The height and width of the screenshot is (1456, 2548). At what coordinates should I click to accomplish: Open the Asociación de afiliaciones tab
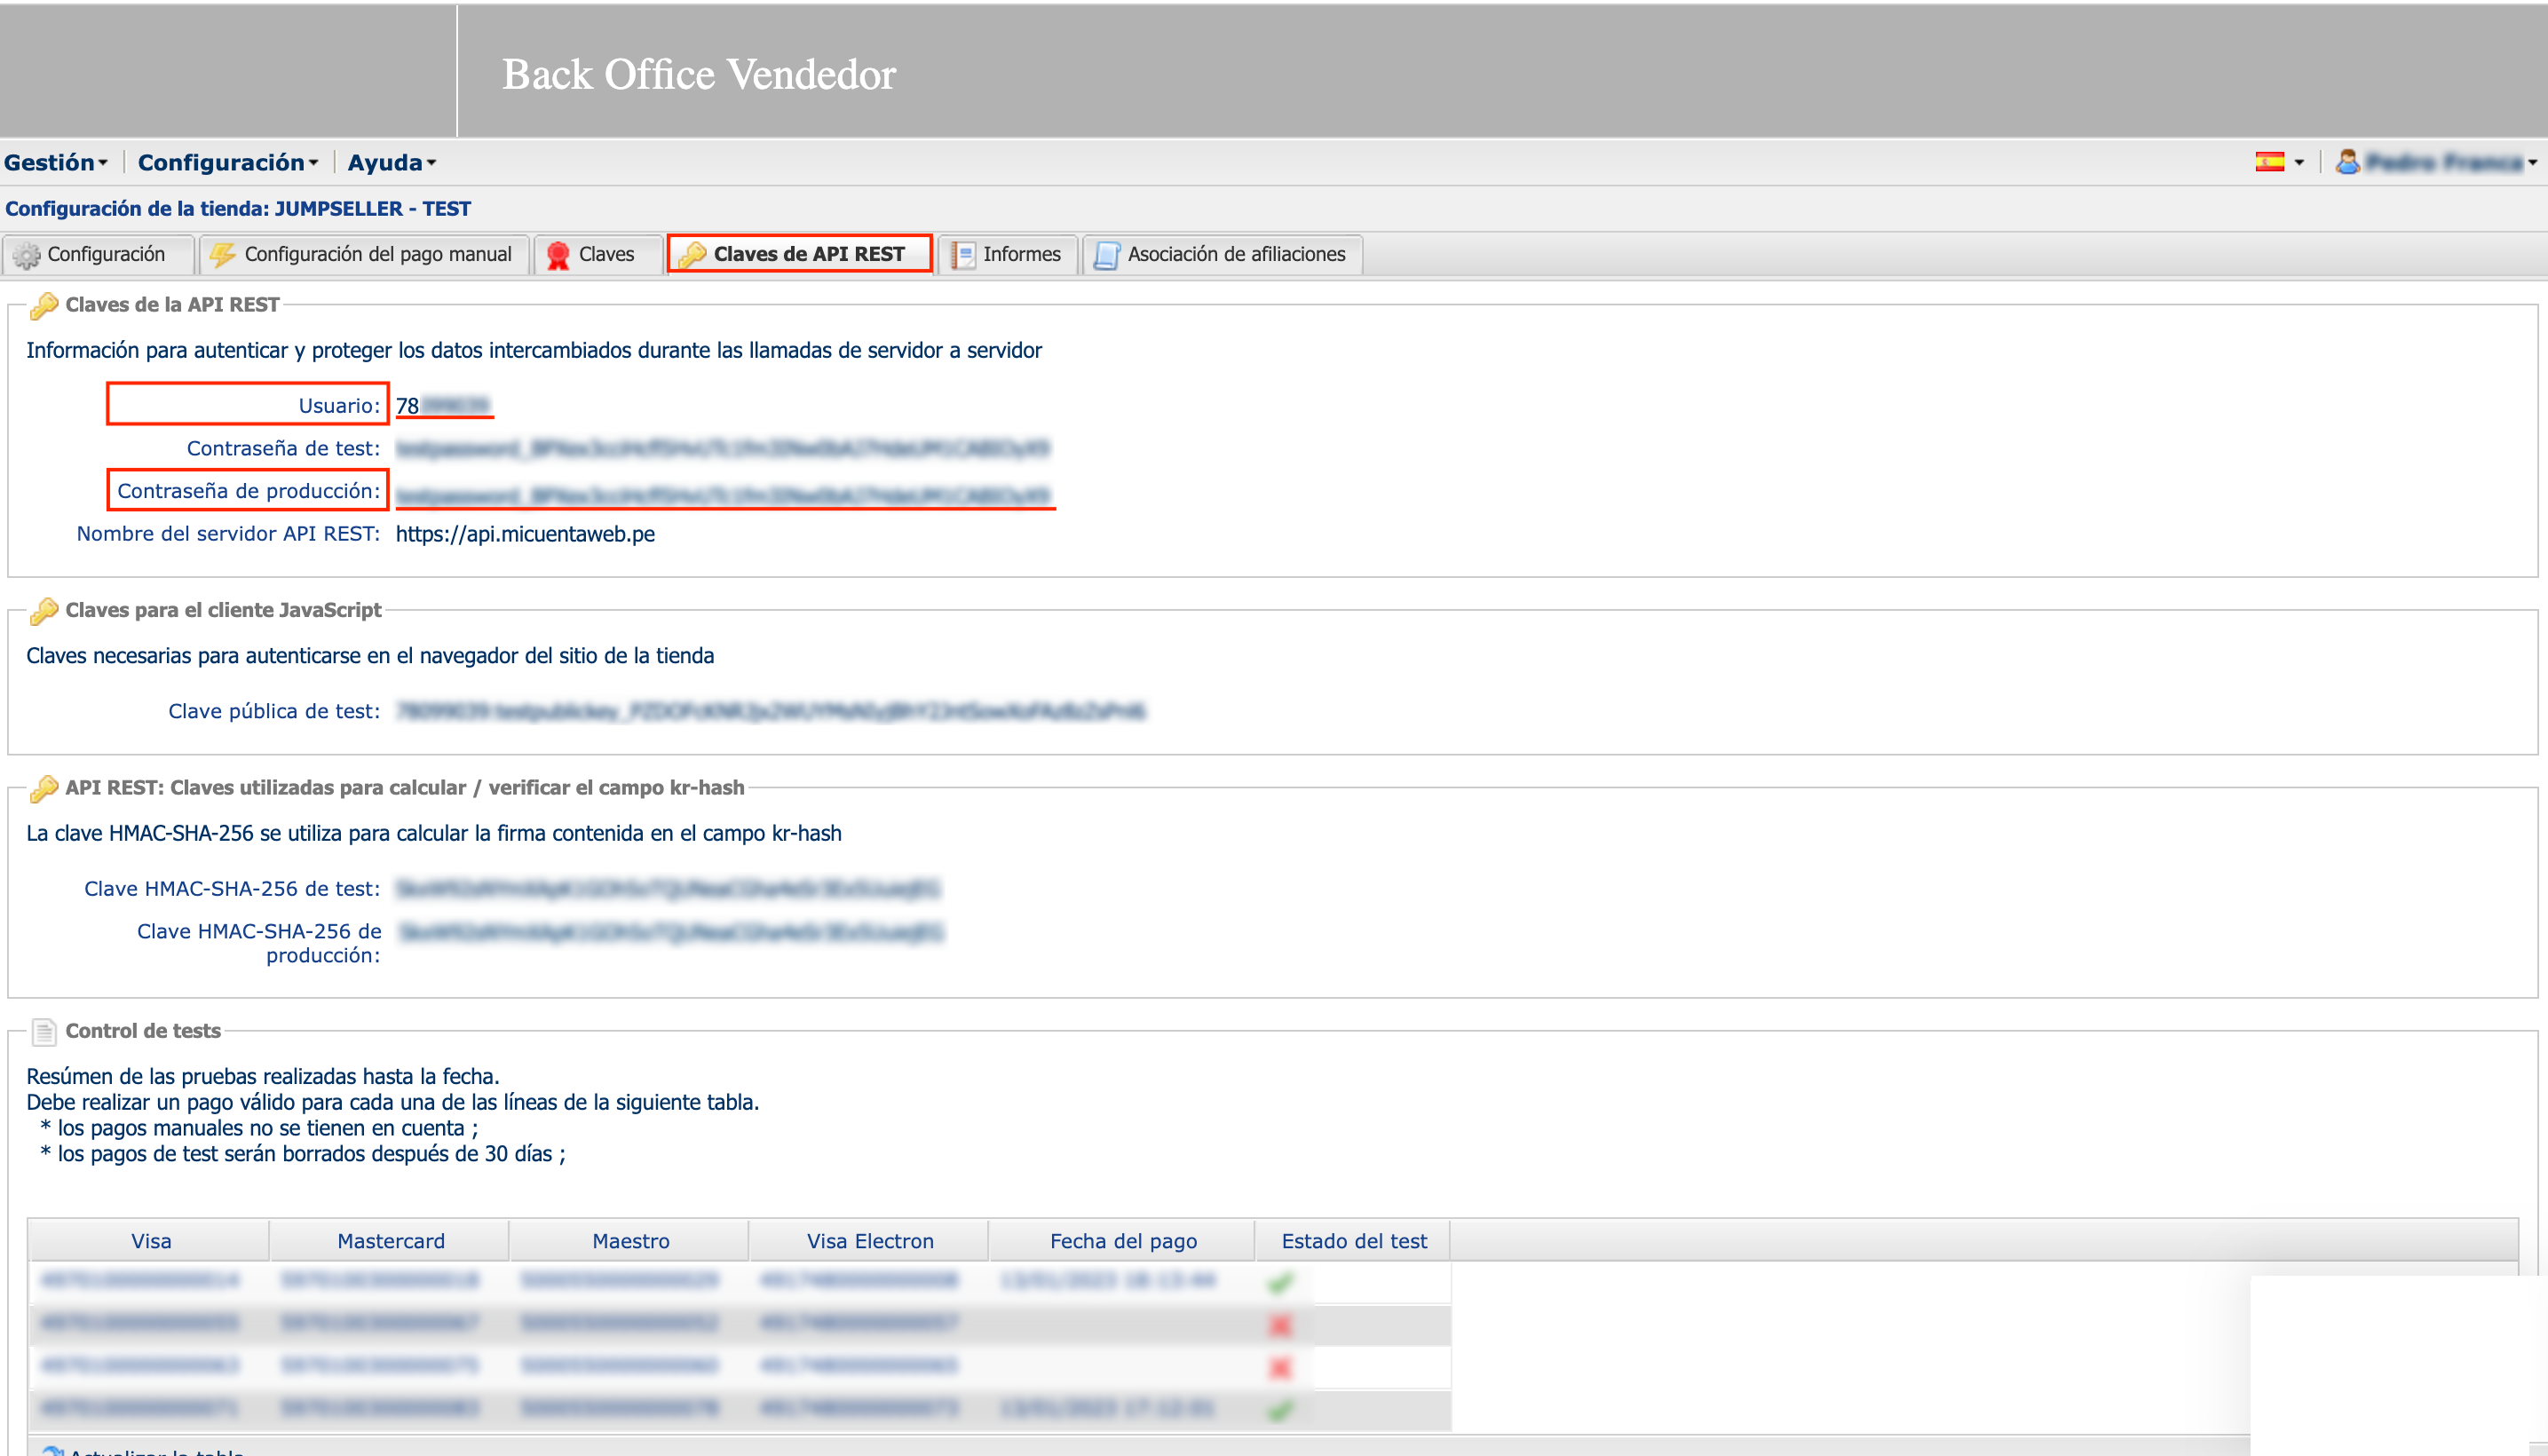point(1236,254)
